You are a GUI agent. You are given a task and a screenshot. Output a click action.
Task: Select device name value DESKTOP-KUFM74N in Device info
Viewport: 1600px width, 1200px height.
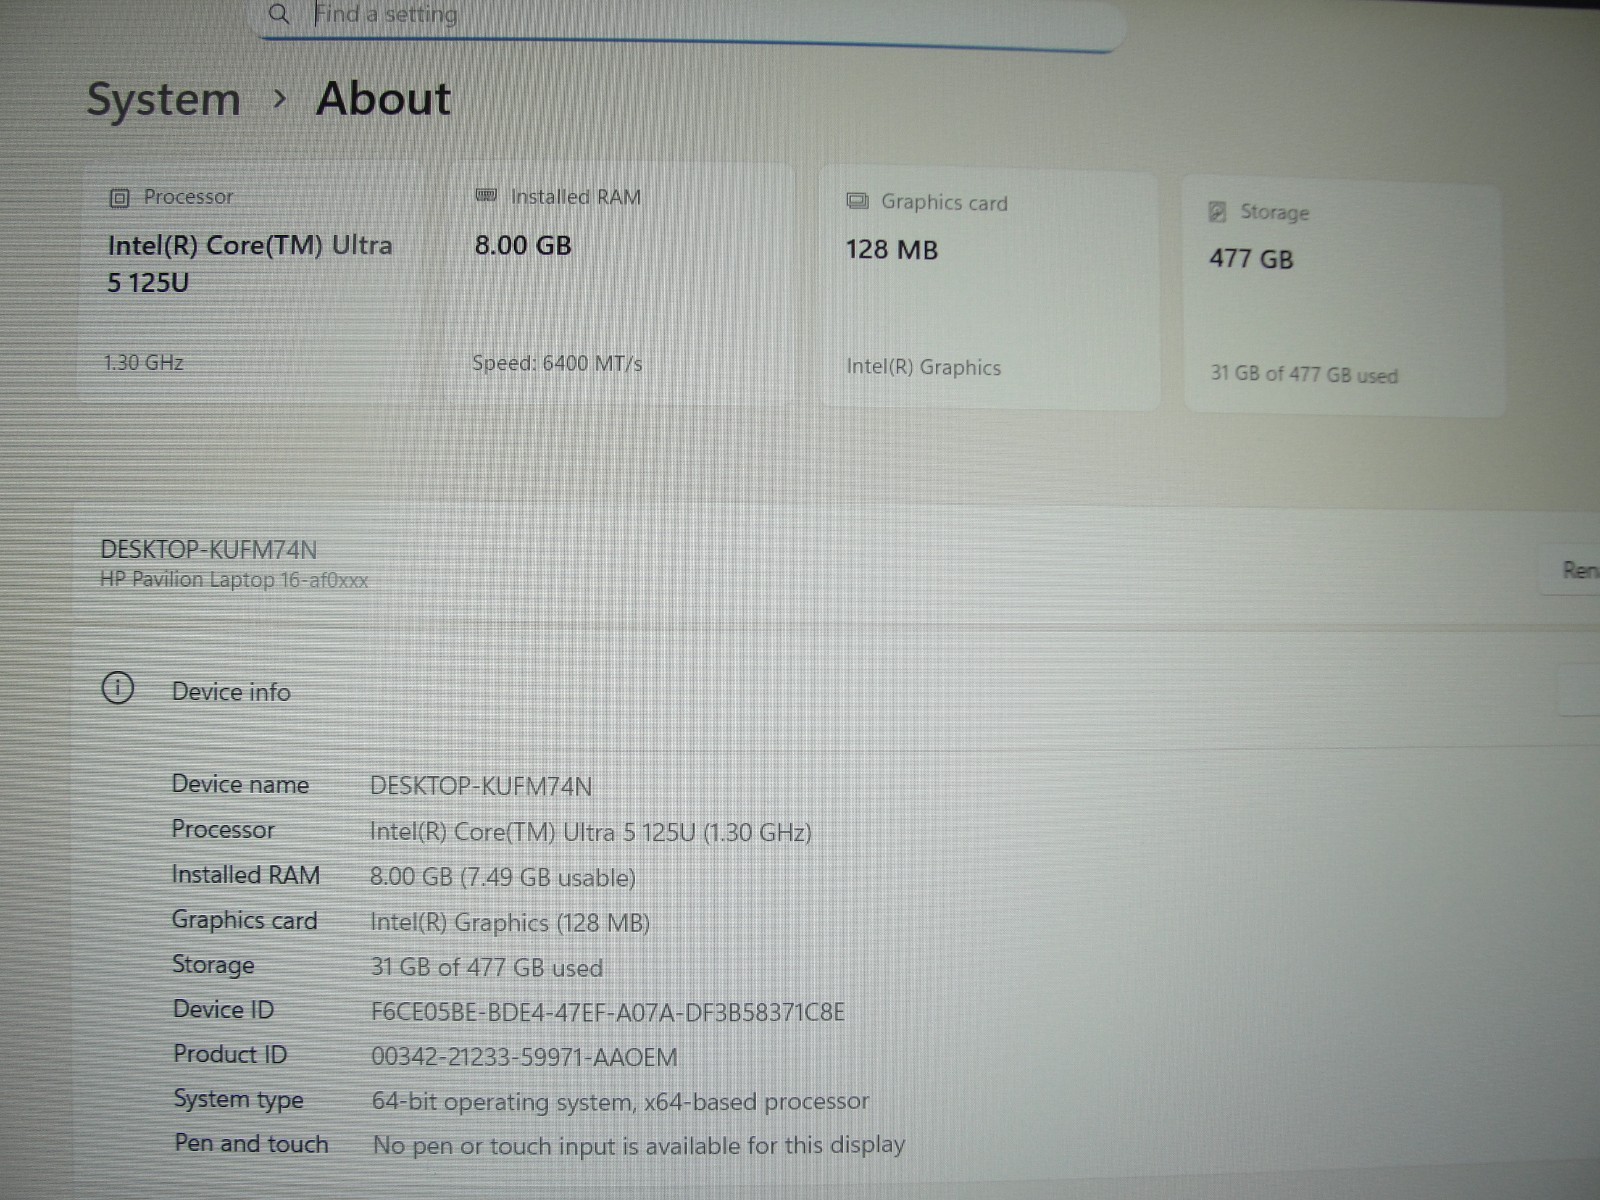pos(481,786)
